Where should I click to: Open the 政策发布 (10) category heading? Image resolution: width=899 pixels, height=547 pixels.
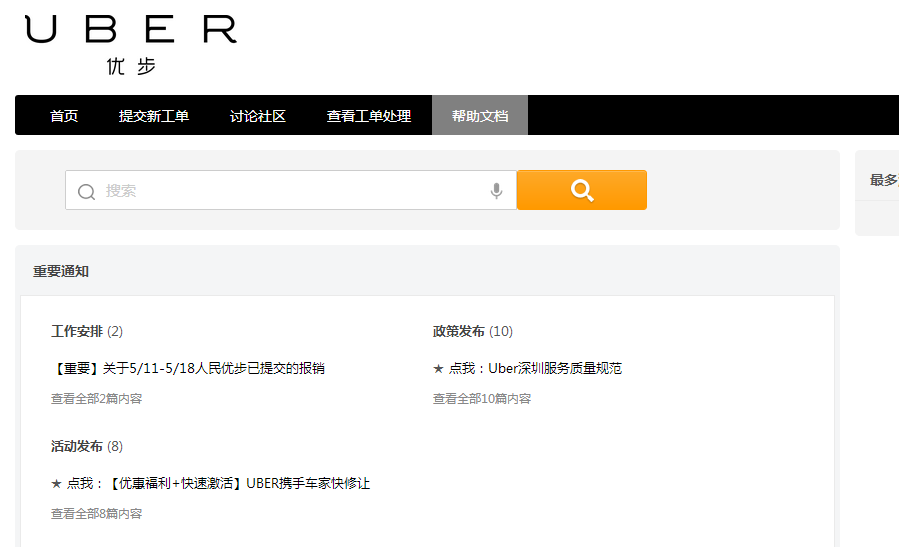coord(473,331)
